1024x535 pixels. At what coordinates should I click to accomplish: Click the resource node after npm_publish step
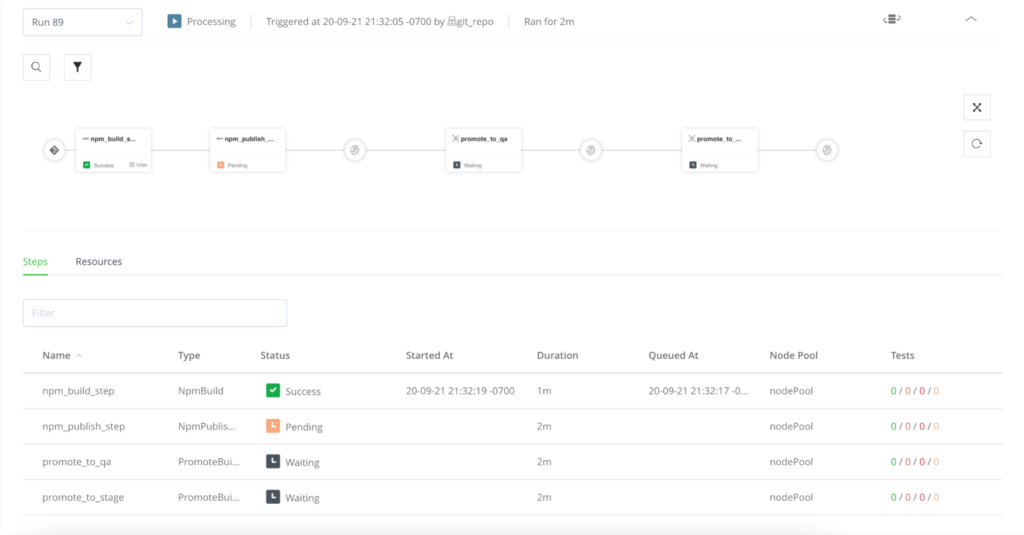click(354, 150)
